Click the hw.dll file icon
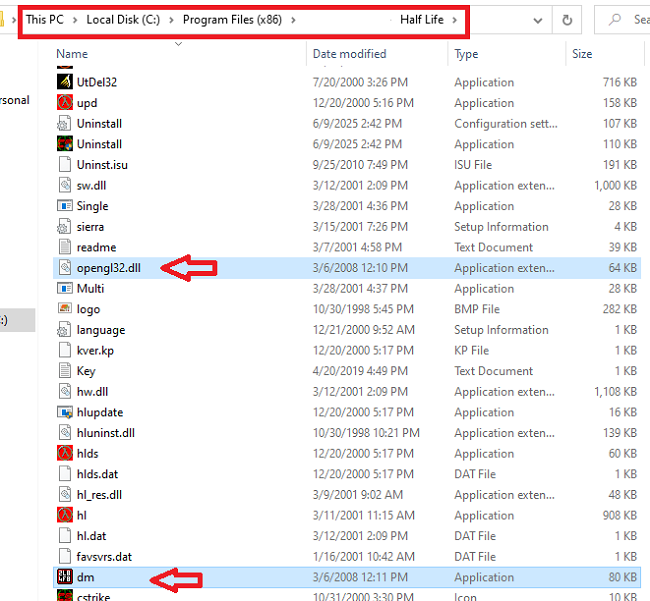This screenshot has width=650, height=601. click(65, 392)
